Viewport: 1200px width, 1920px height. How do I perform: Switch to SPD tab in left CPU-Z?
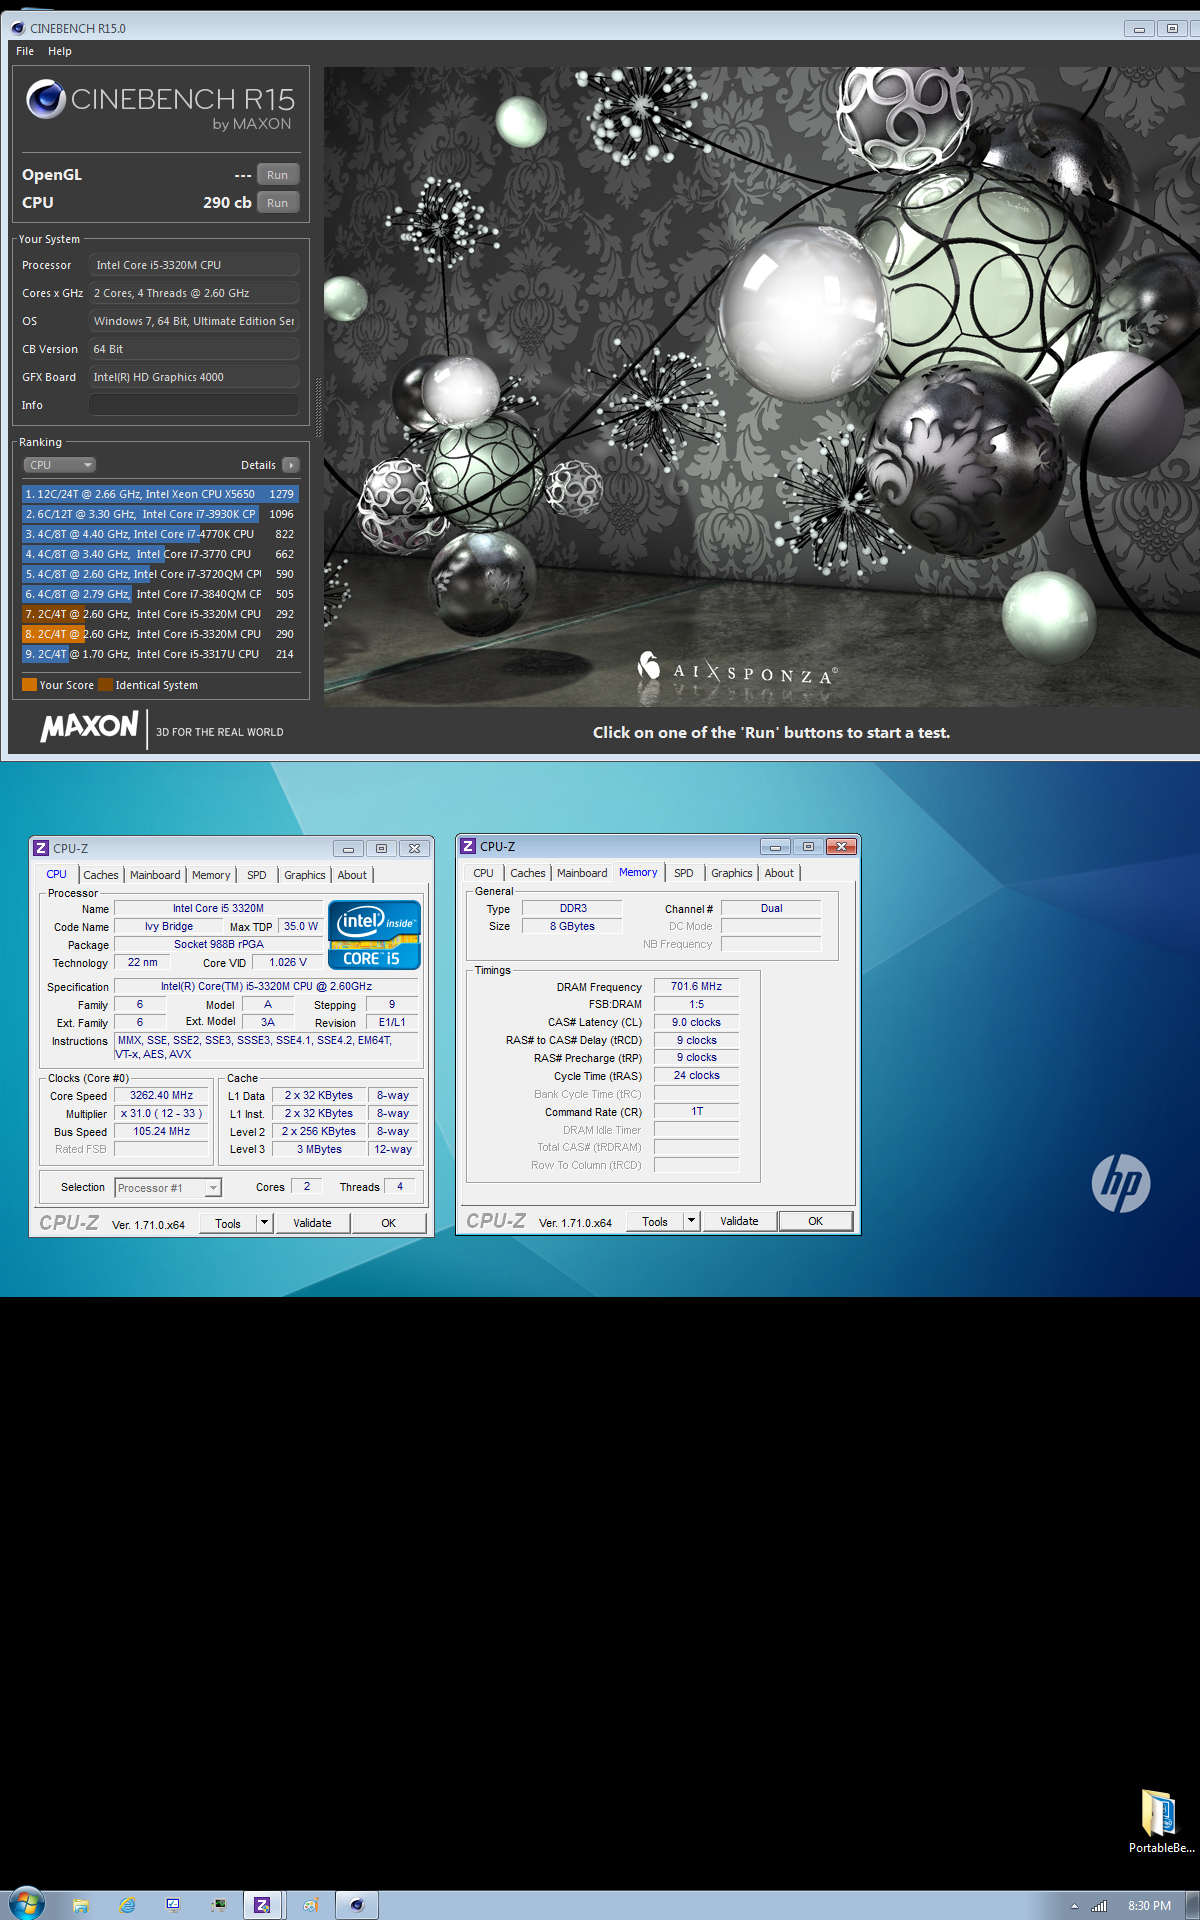point(257,875)
